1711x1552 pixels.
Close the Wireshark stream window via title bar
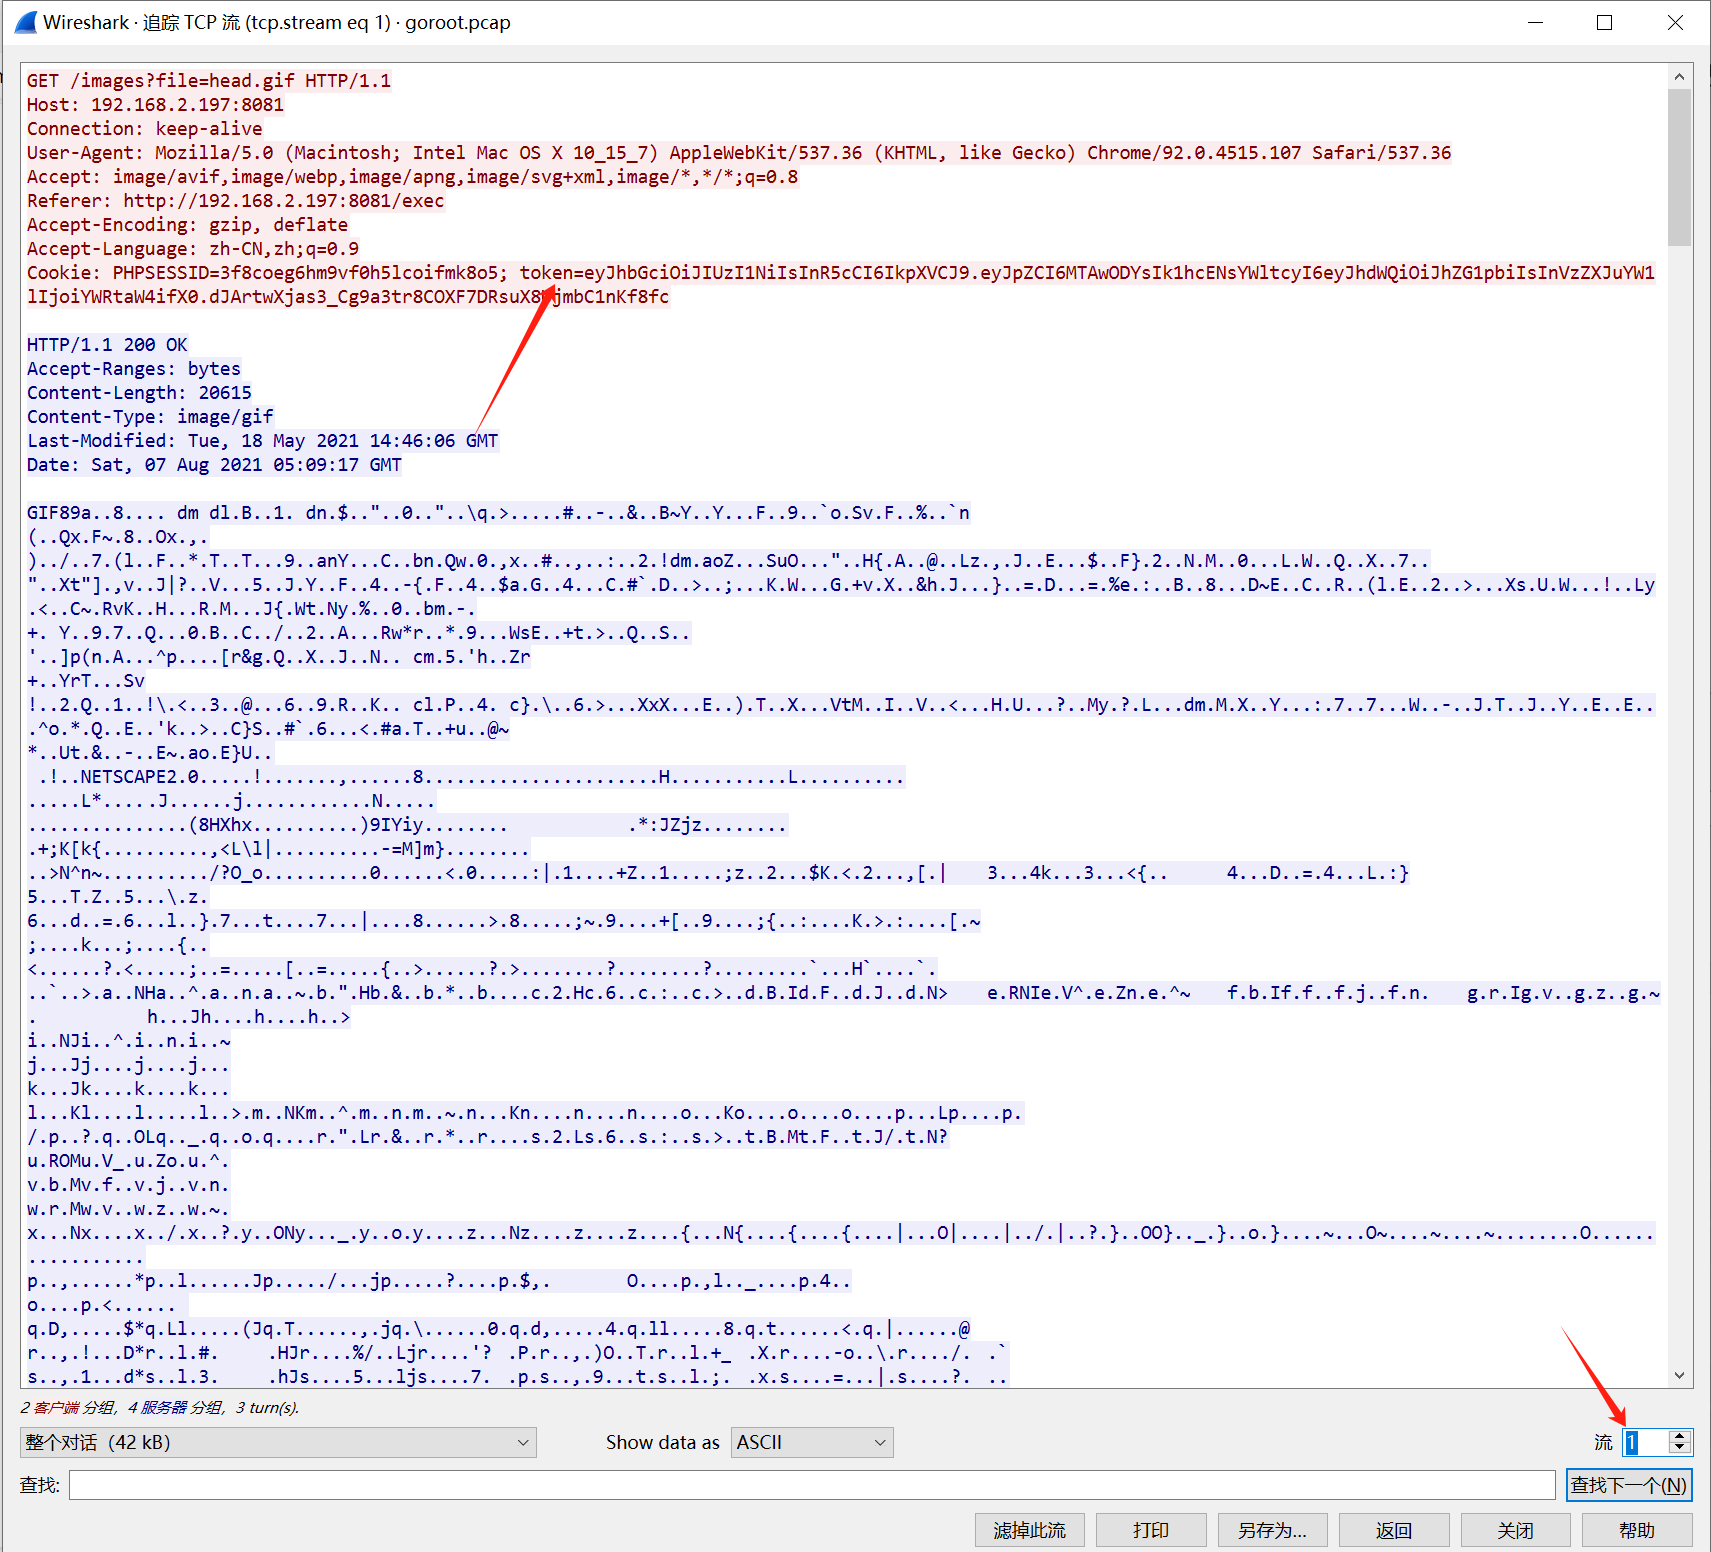[1675, 22]
